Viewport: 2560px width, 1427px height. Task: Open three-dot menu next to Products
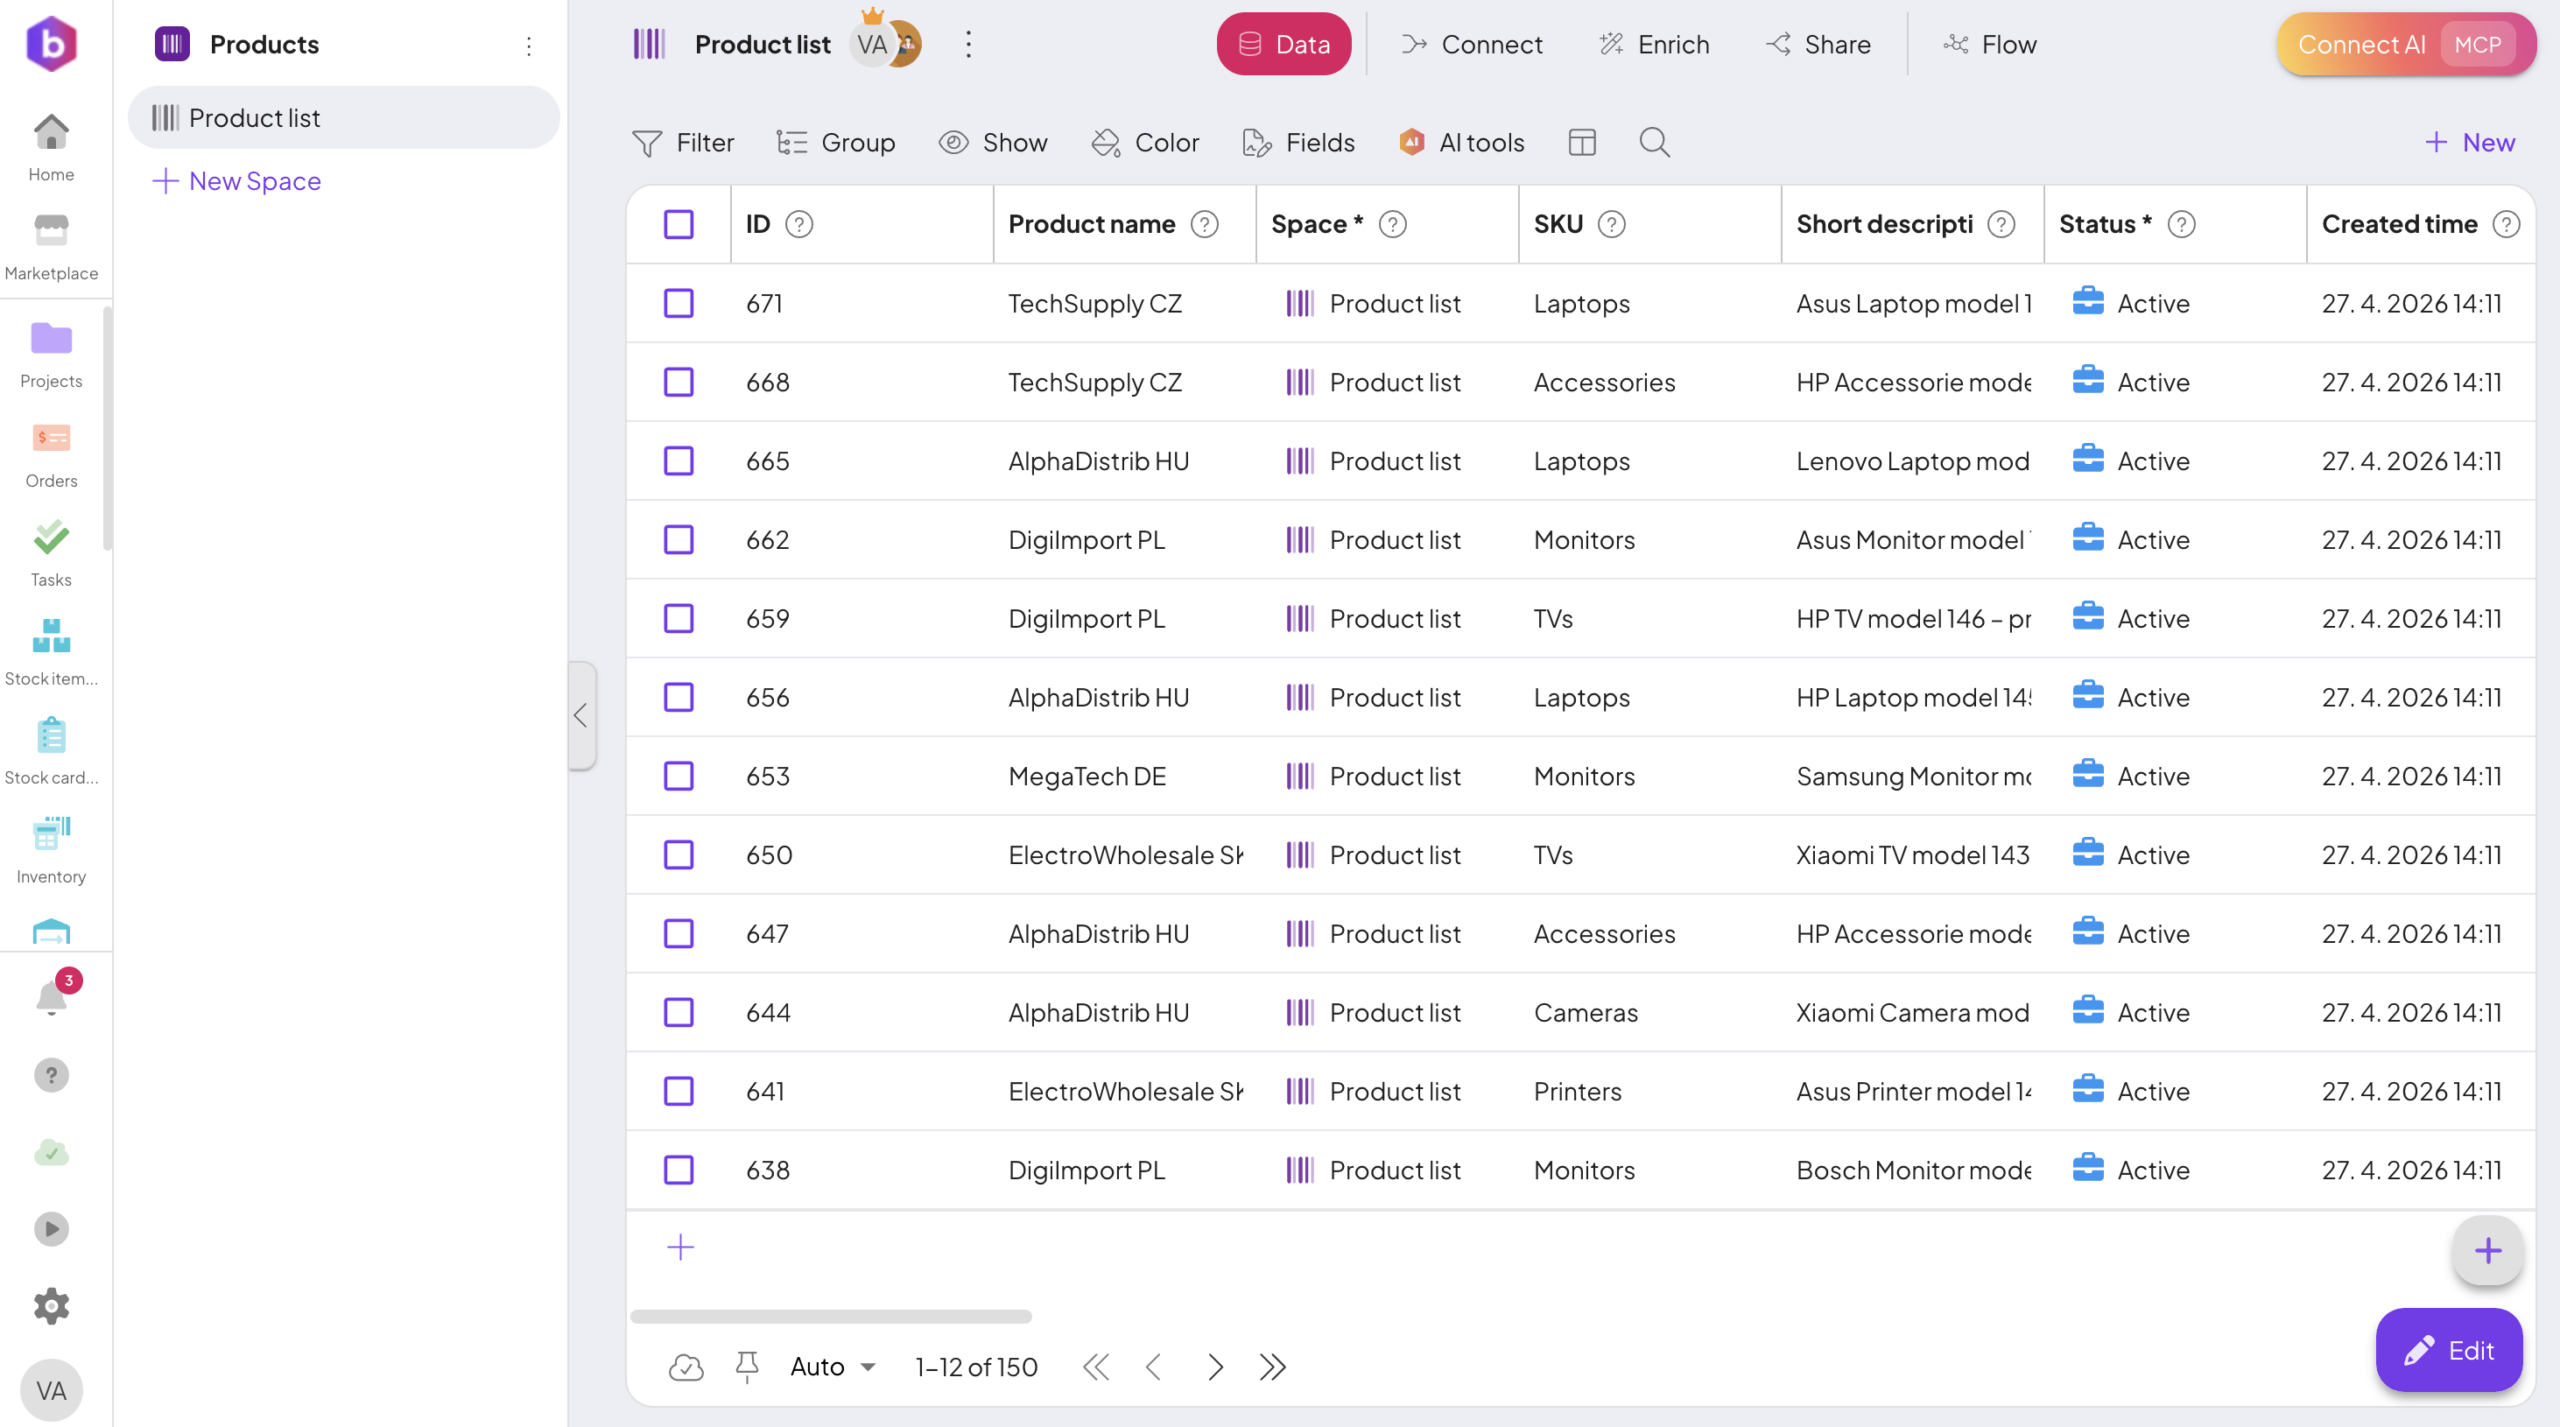coord(529,45)
